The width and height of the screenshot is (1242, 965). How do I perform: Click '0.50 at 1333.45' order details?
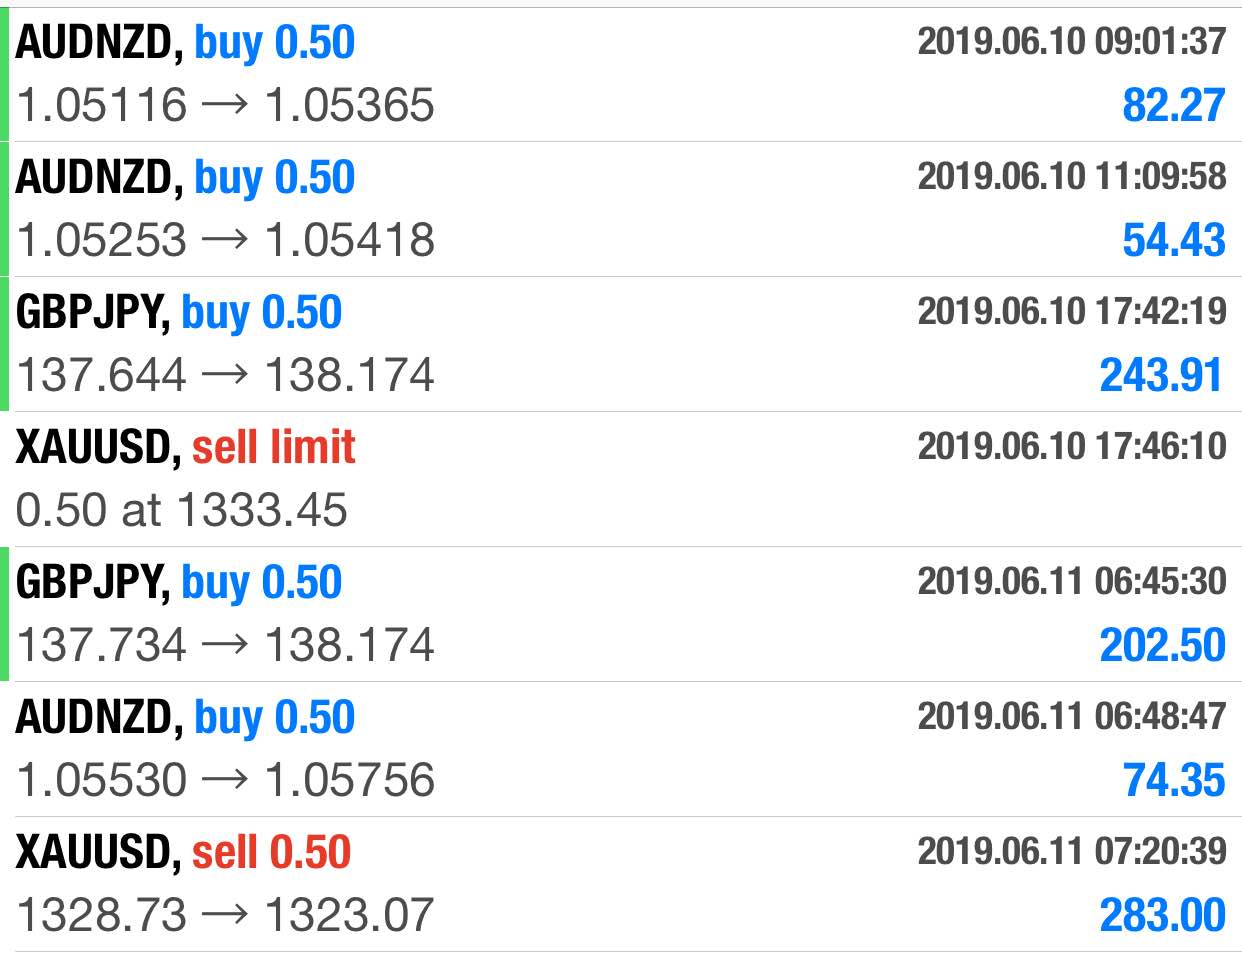click(x=182, y=510)
